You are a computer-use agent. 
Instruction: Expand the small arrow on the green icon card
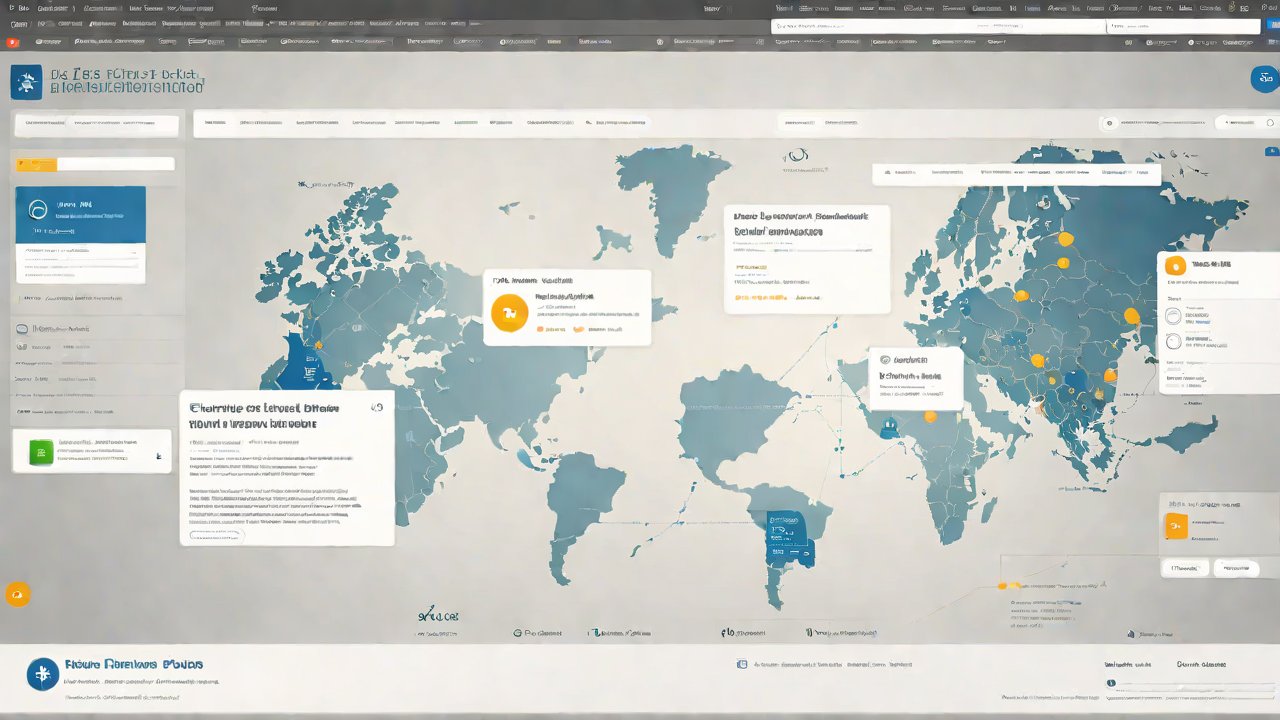[159, 454]
